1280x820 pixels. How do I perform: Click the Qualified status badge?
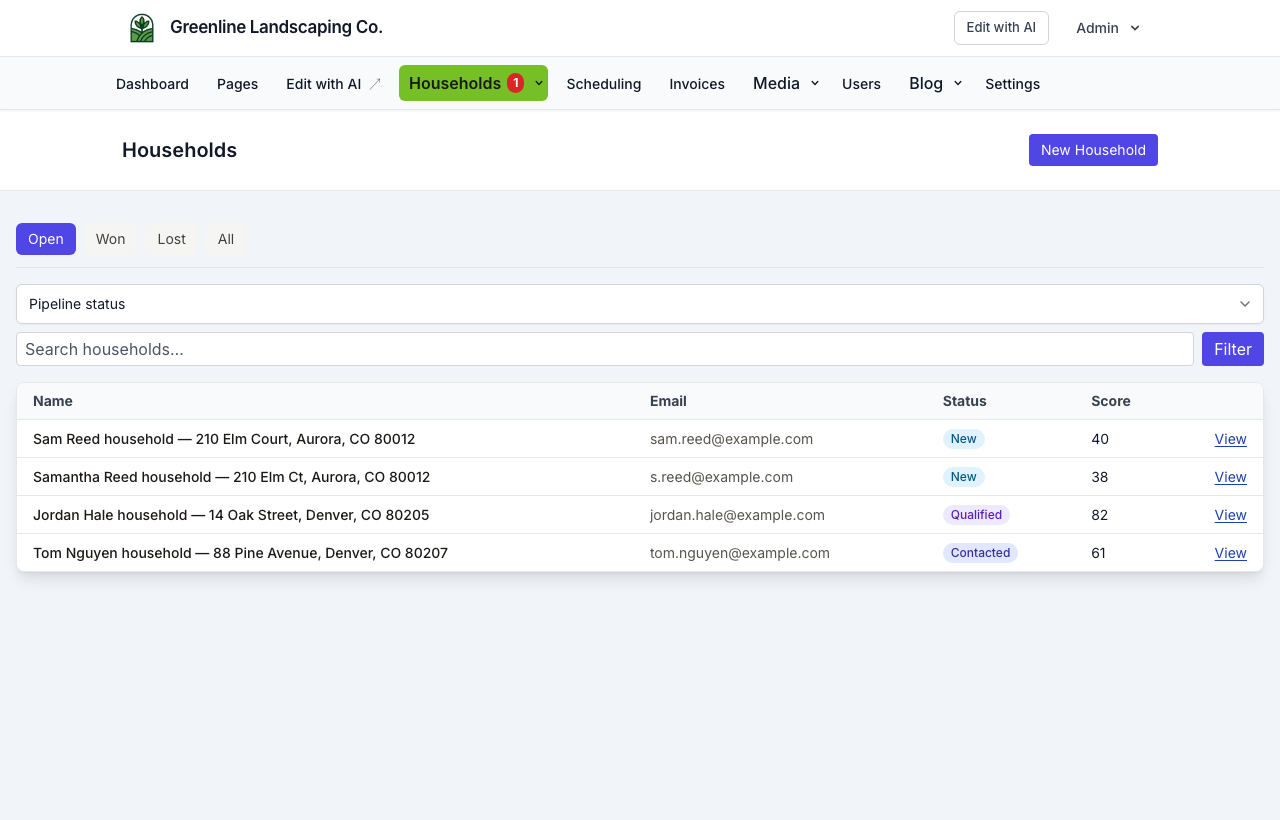tap(976, 515)
